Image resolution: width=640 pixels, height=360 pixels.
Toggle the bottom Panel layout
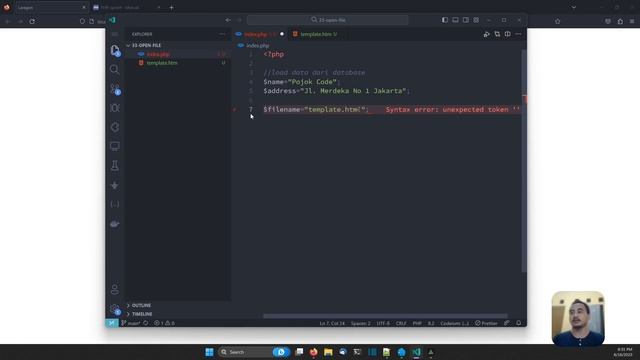(x=455, y=20)
